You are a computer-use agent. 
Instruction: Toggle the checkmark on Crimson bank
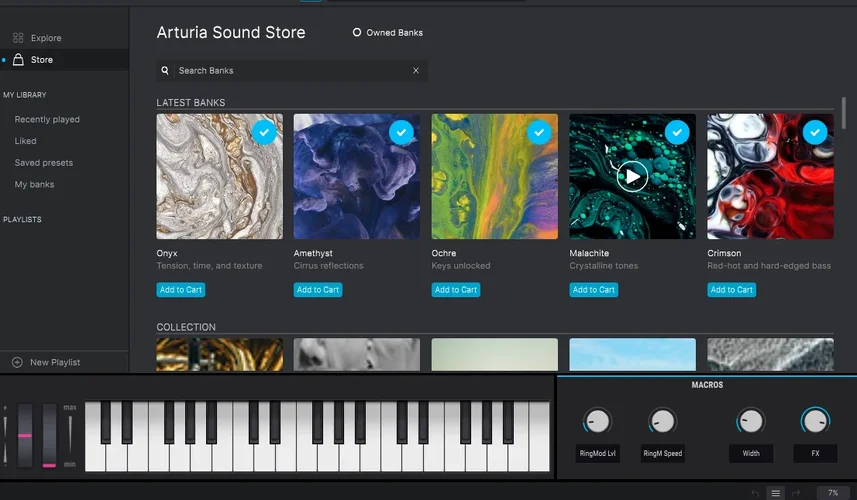(815, 132)
